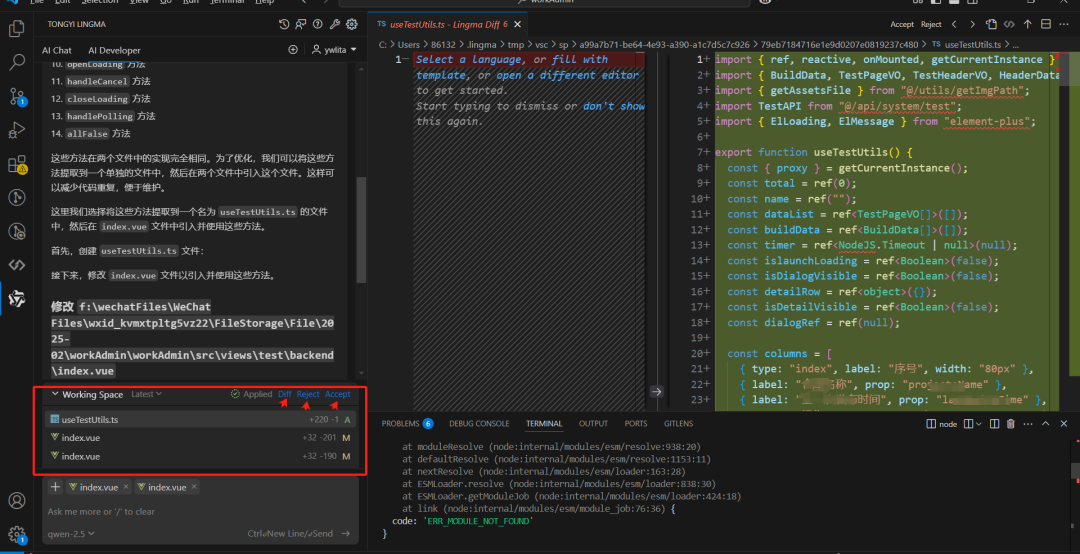Kill terminal with trash icon

(x=1010, y=424)
